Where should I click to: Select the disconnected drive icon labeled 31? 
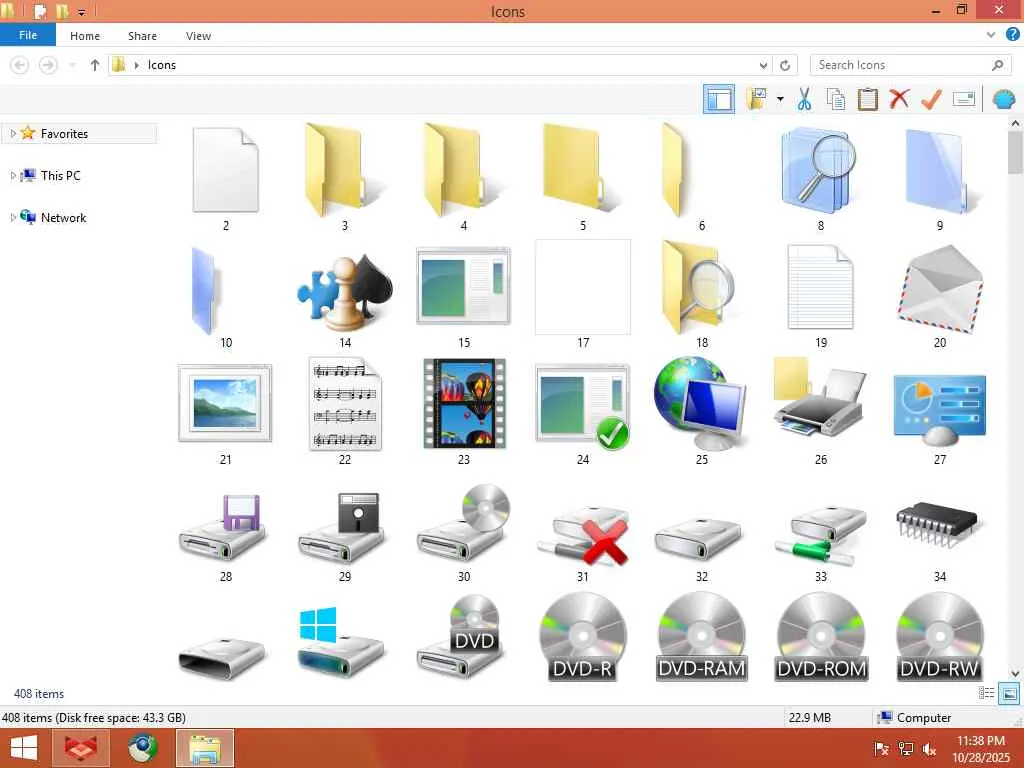click(x=583, y=534)
